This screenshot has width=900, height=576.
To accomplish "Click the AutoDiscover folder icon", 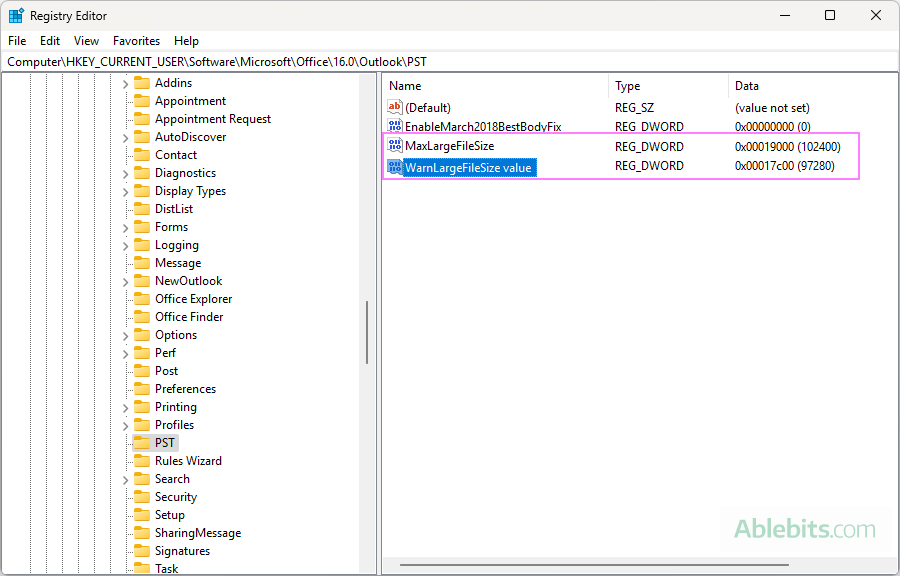I will pyautogui.click(x=142, y=137).
